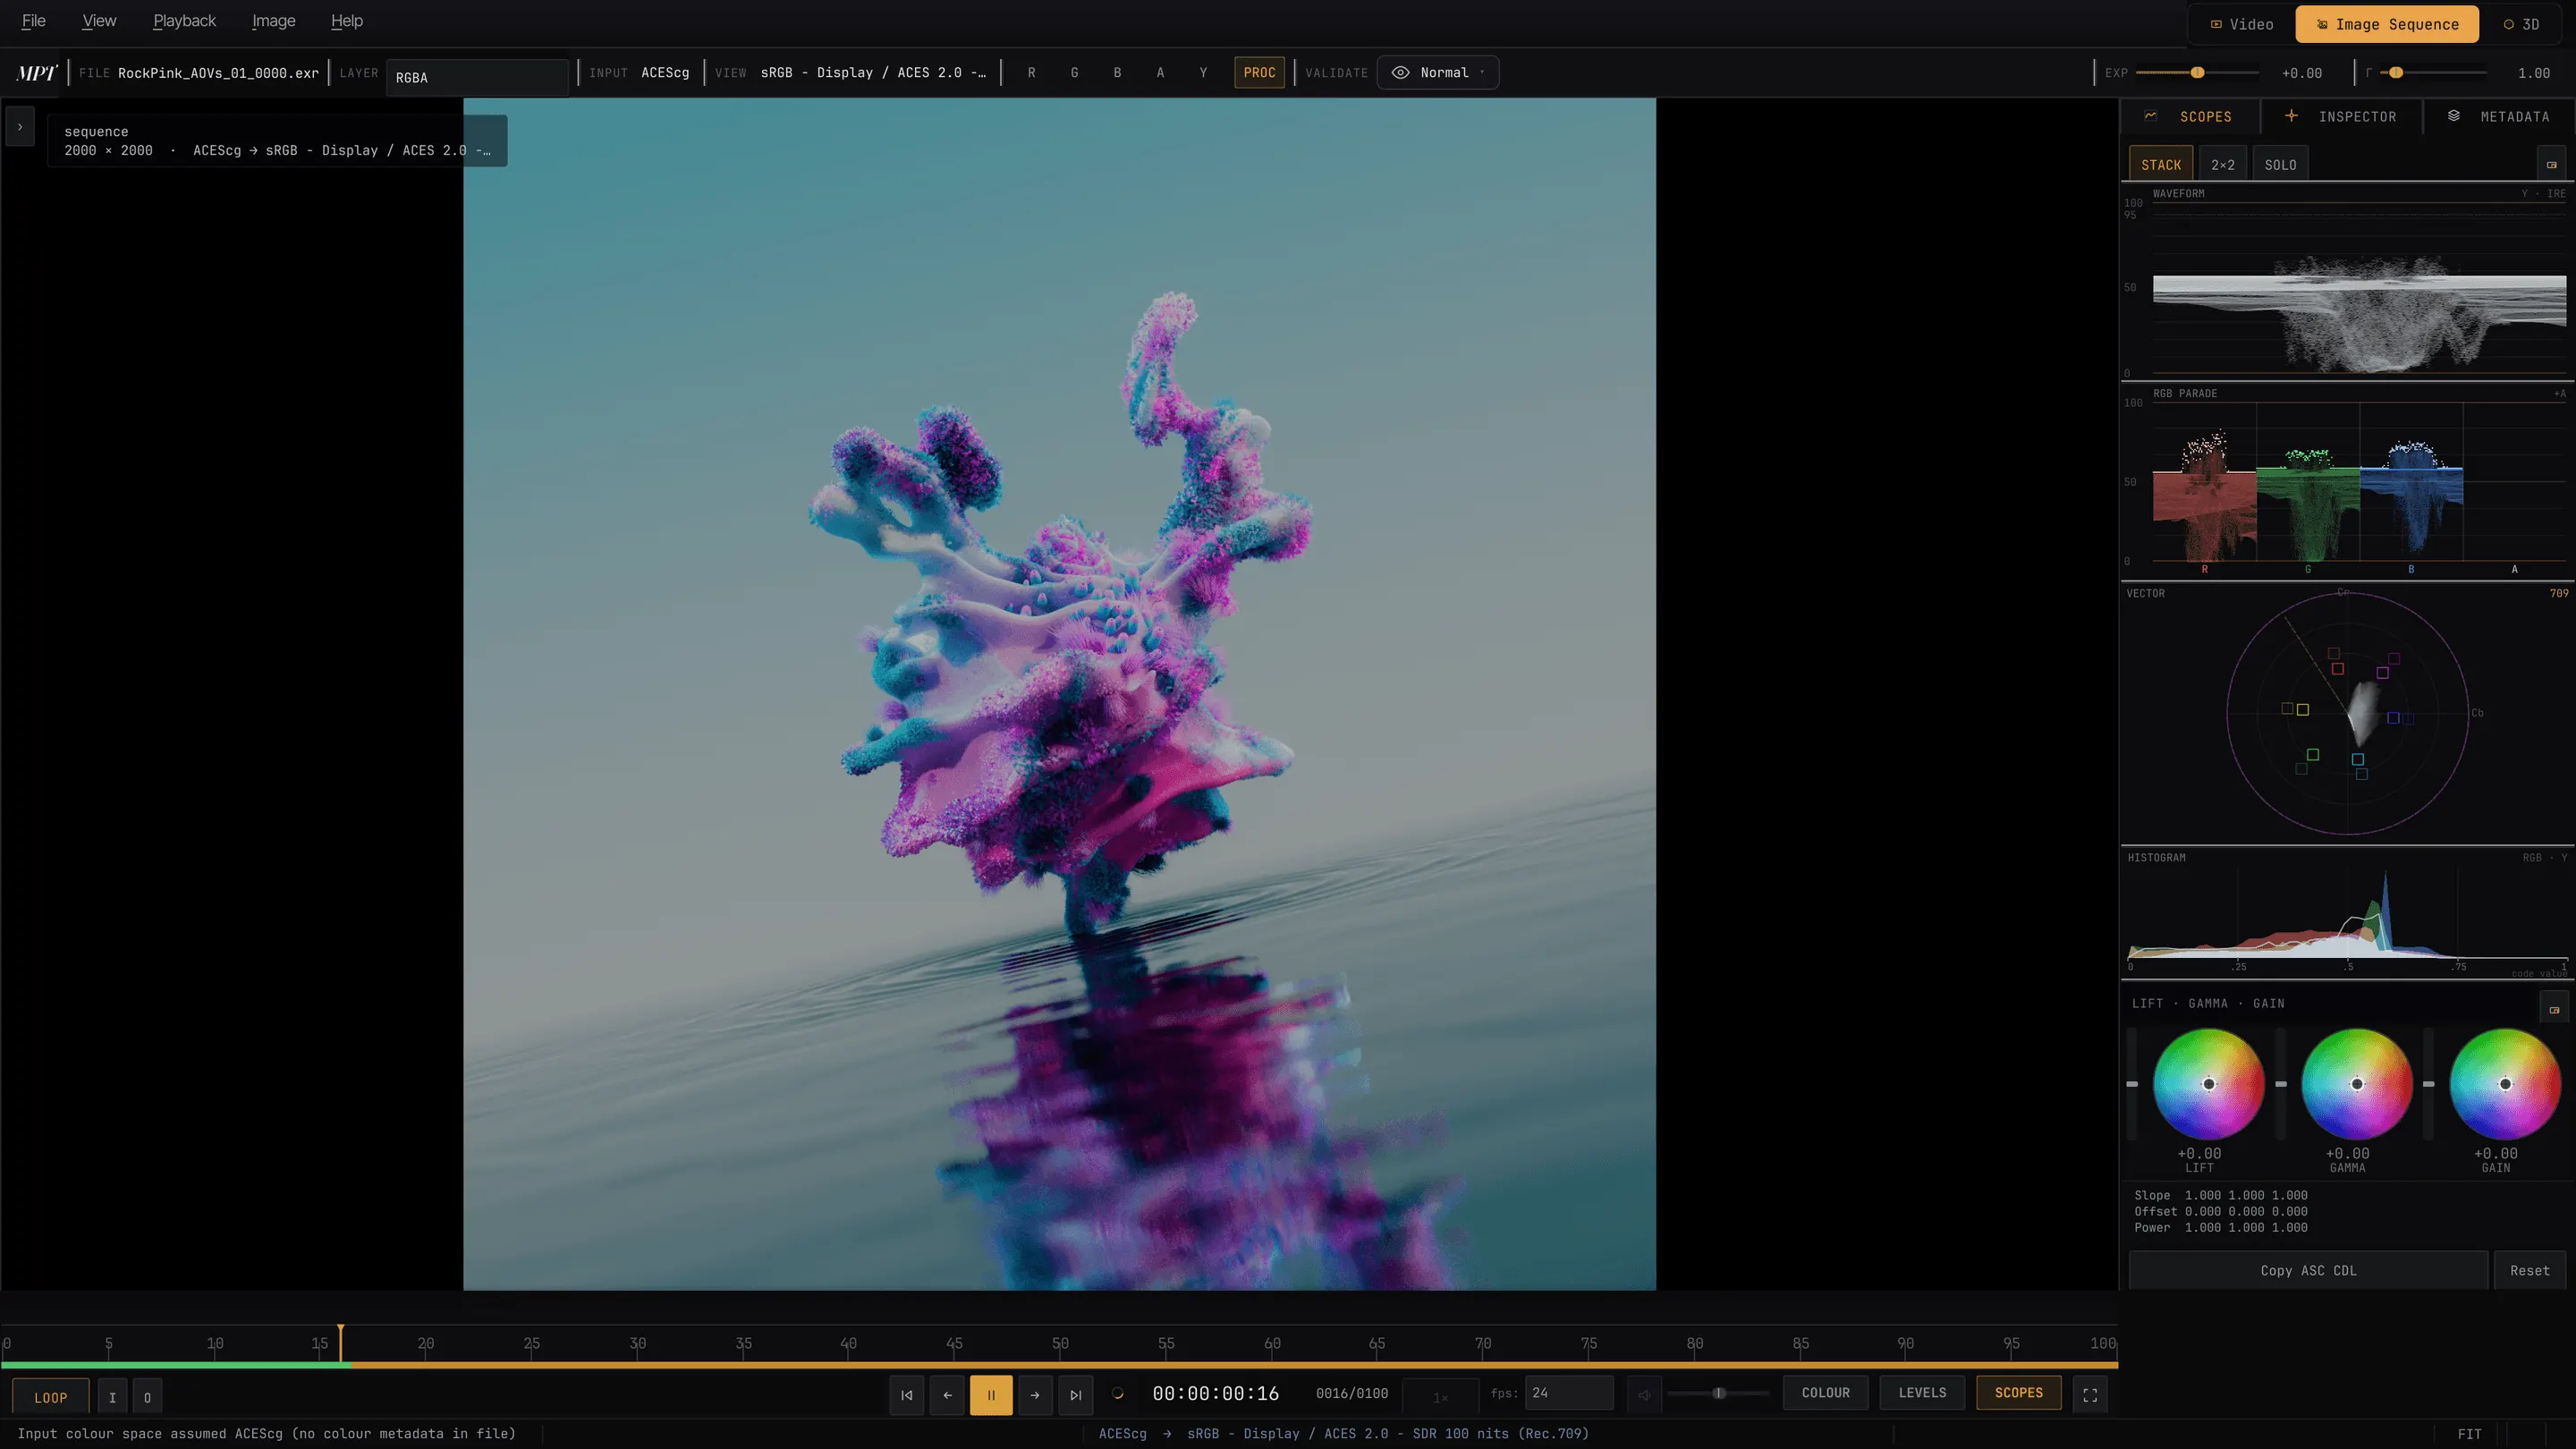2576x1449 pixels.
Task: Toggle the PROC processing button
Action: (x=1259, y=73)
